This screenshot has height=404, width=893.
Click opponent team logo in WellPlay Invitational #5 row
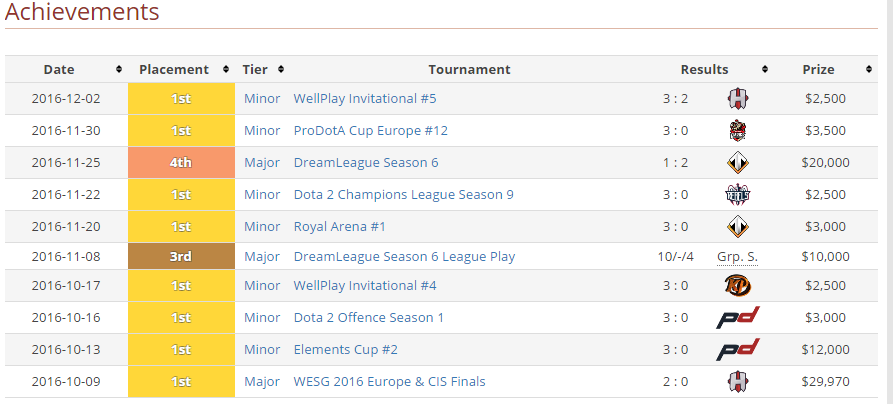[x=738, y=99]
